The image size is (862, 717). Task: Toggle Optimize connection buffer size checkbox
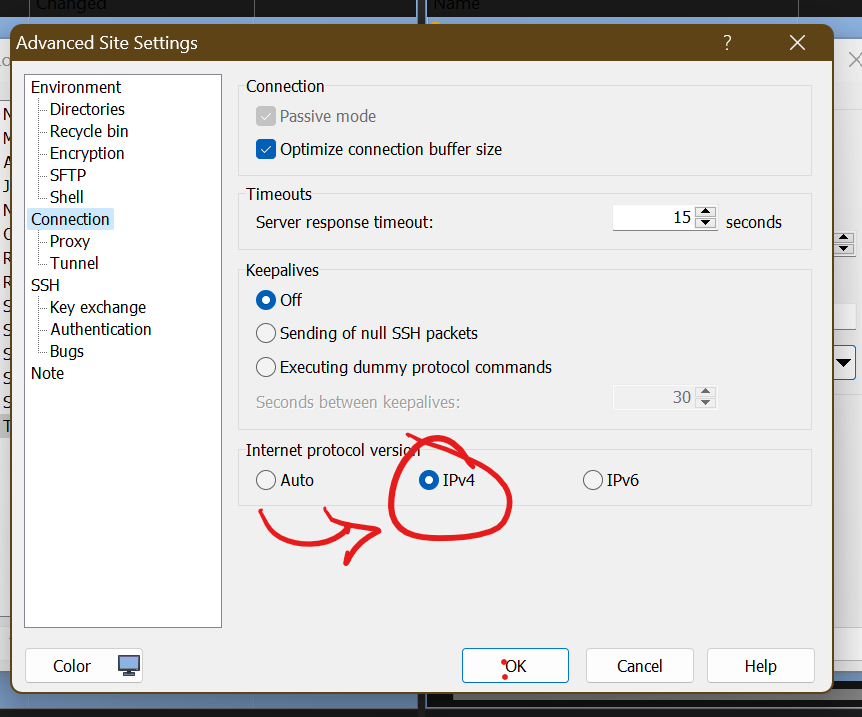pyautogui.click(x=266, y=149)
